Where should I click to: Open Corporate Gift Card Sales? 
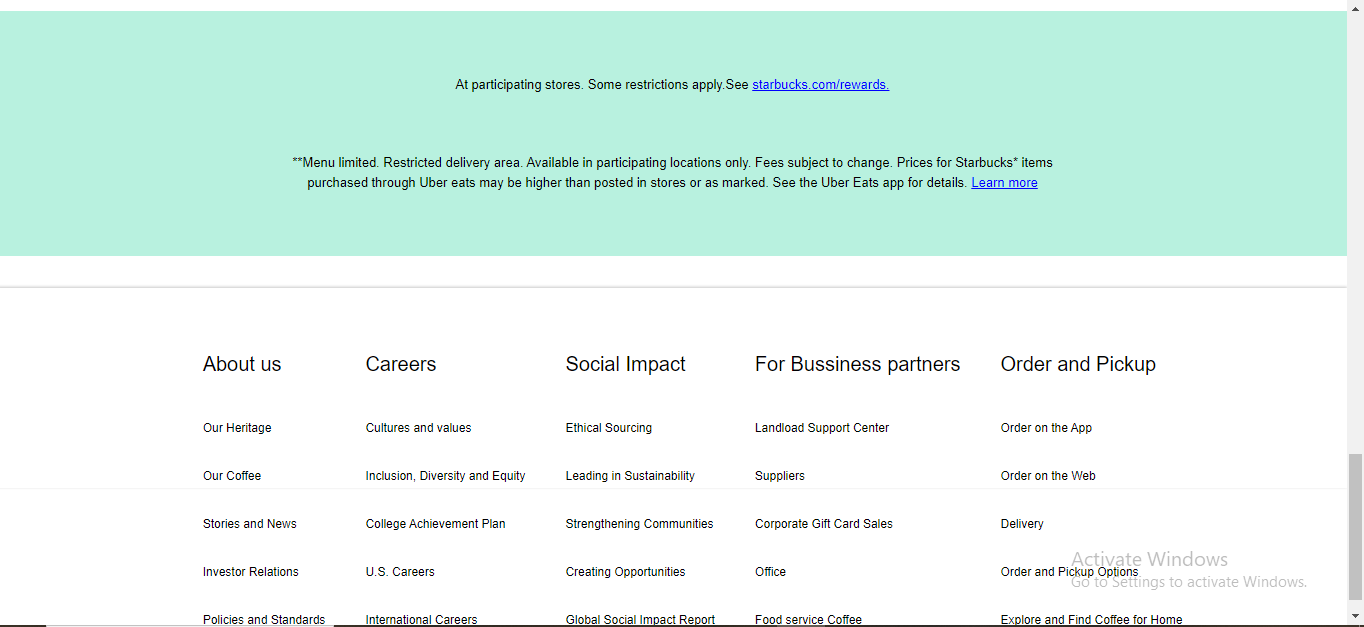[824, 524]
